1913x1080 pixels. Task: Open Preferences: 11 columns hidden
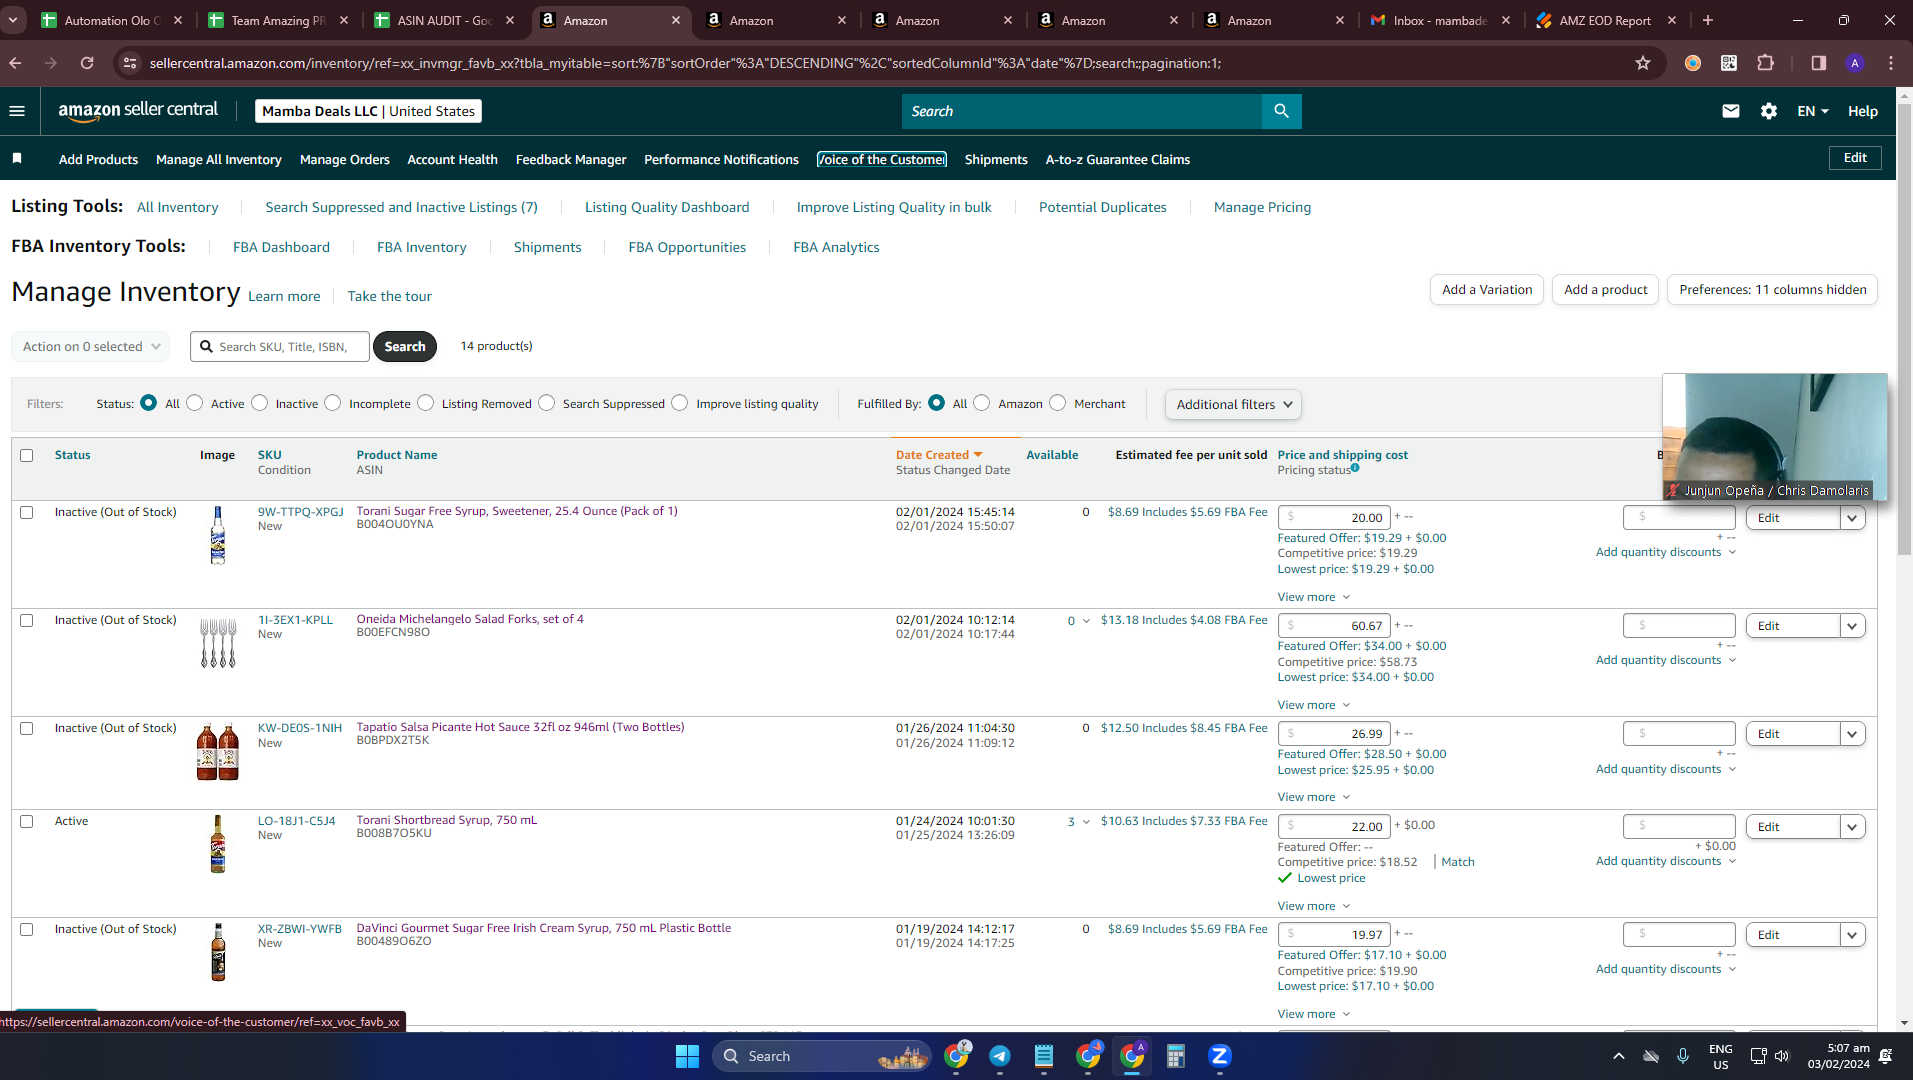click(1772, 289)
